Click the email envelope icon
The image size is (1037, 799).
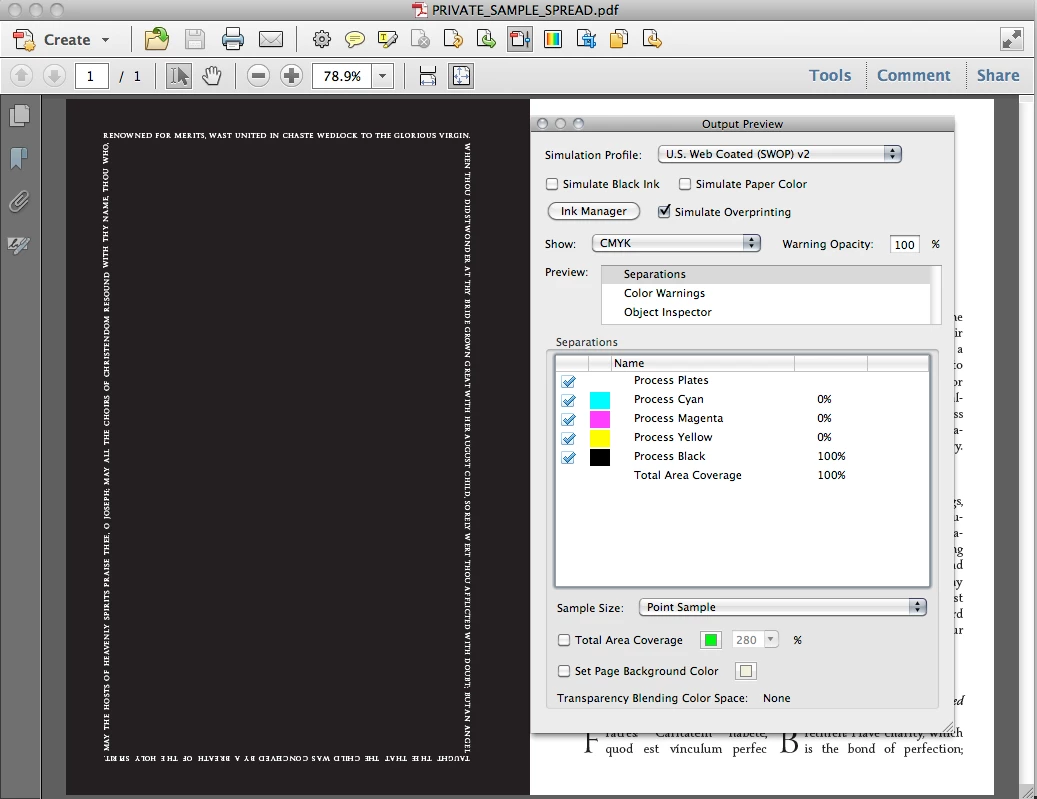(270, 40)
